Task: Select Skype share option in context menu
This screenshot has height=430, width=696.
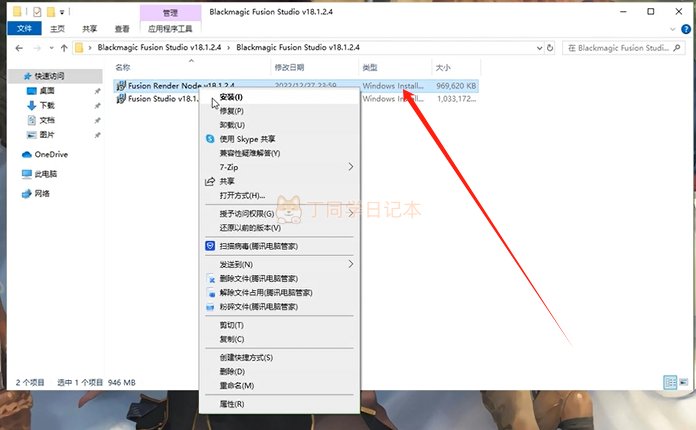Action: [x=247, y=139]
